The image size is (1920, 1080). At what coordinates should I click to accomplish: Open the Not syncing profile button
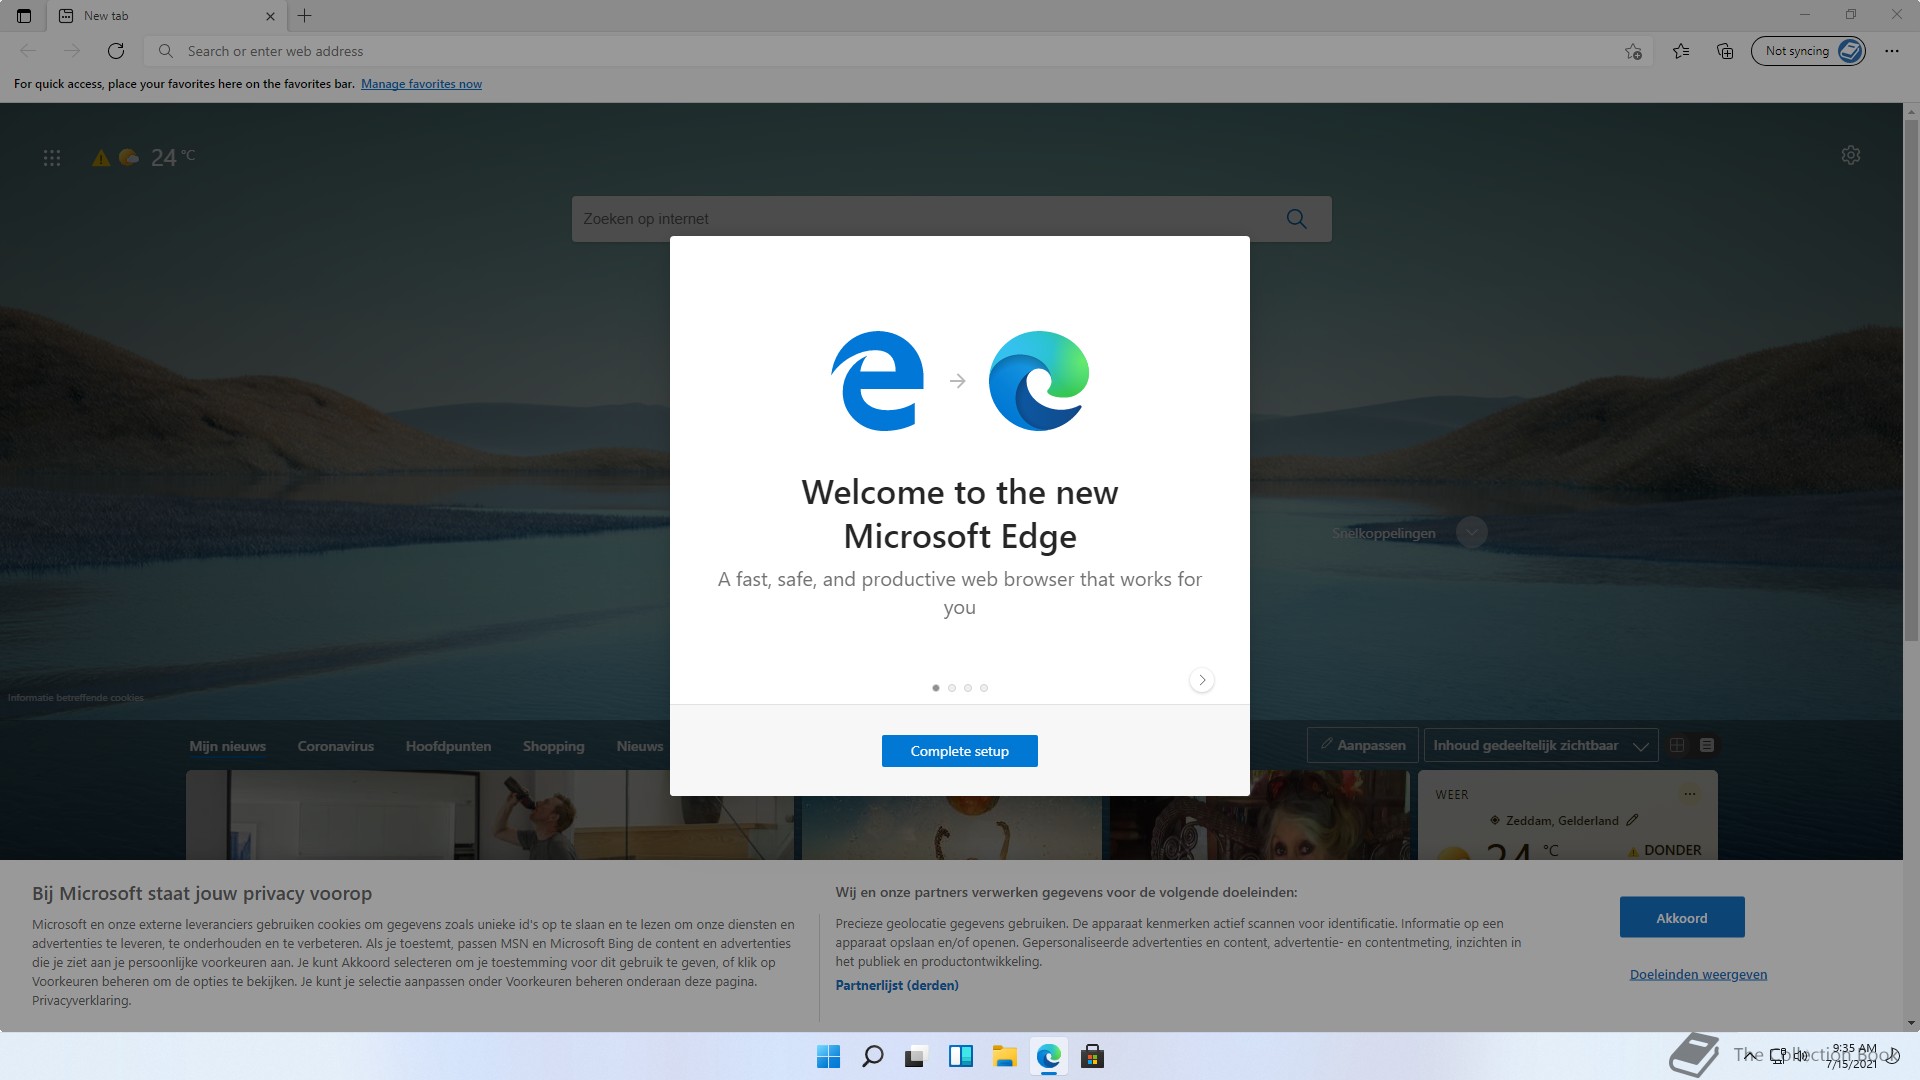[x=1808, y=51]
